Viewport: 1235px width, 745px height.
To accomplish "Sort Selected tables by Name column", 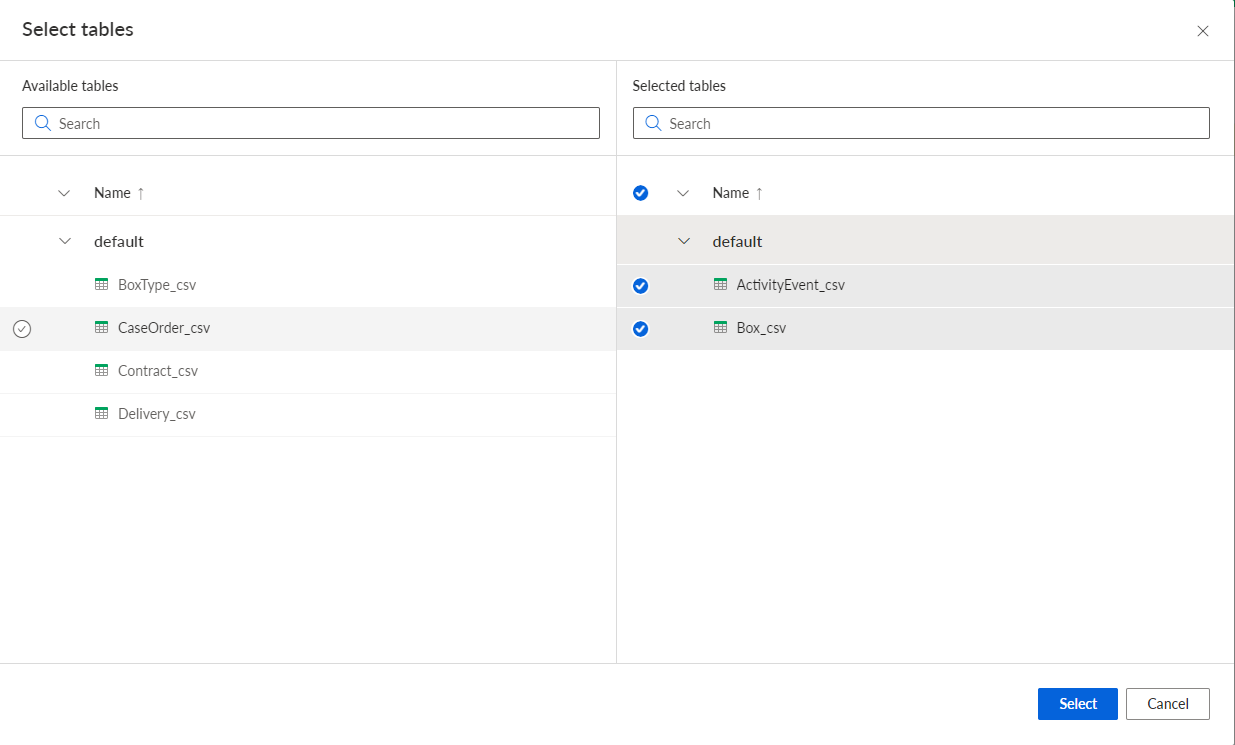I will (x=738, y=193).
